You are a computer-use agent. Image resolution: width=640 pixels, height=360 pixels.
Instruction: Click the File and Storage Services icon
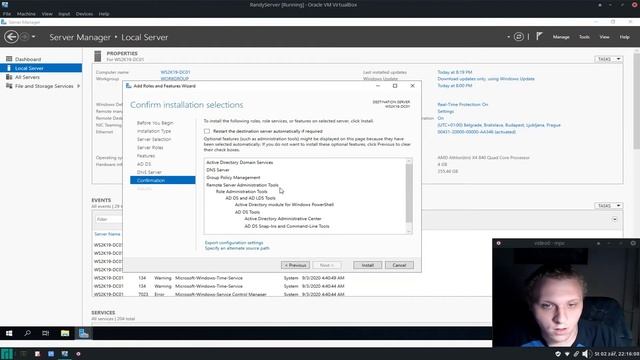point(9,86)
